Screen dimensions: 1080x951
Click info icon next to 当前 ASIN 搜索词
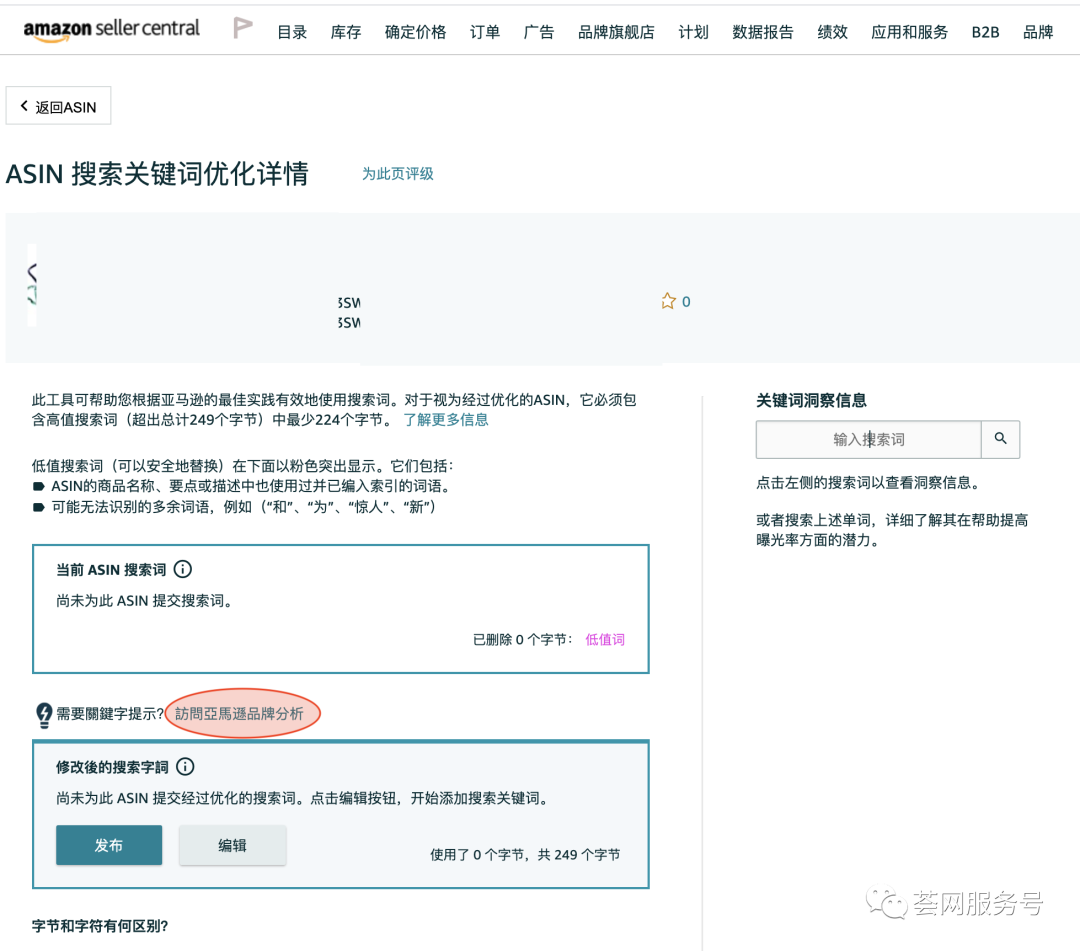tap(183, 569)
